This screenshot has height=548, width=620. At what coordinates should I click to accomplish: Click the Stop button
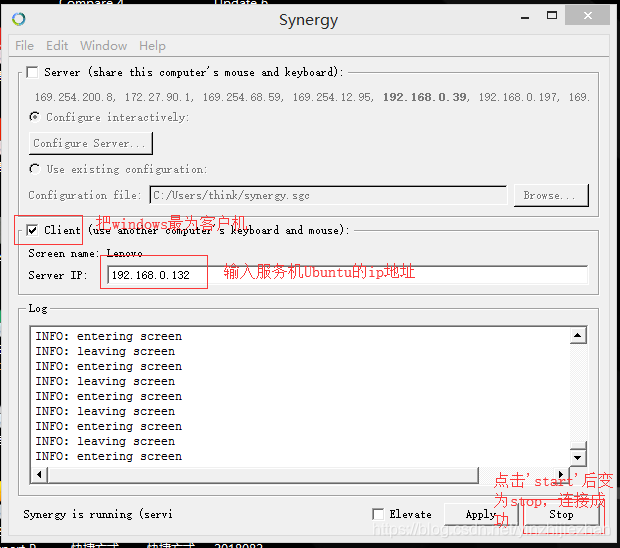coord(561,514)
